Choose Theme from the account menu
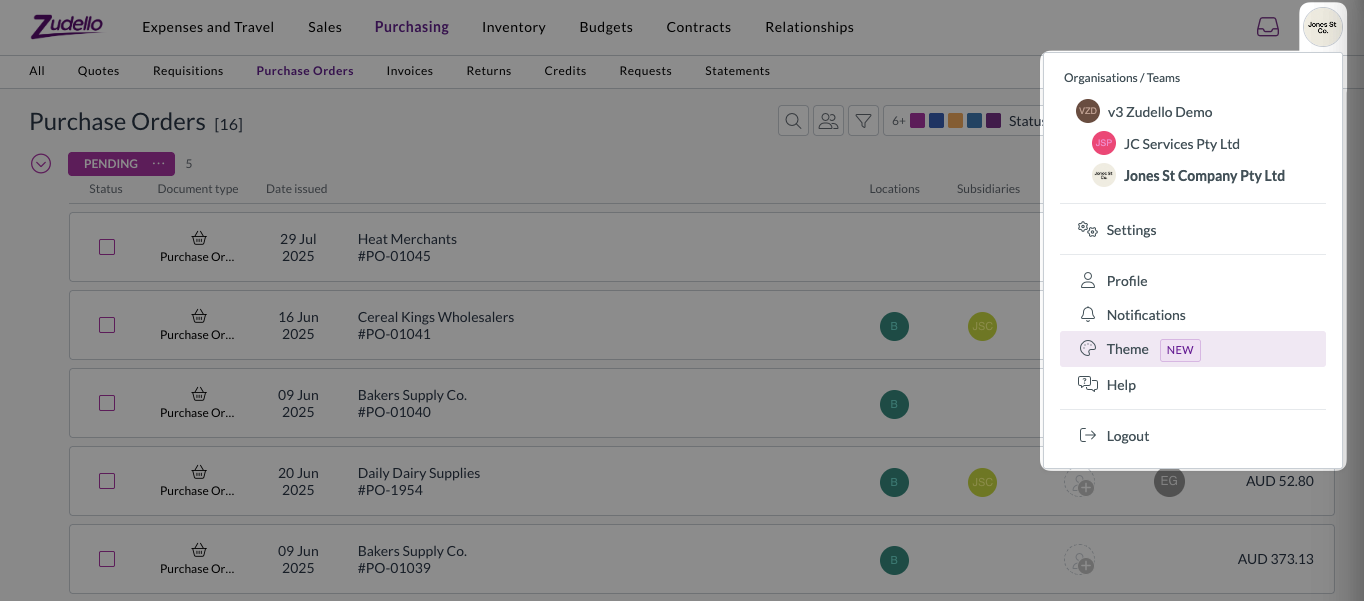1364x601 pixels. (1127, 349)
